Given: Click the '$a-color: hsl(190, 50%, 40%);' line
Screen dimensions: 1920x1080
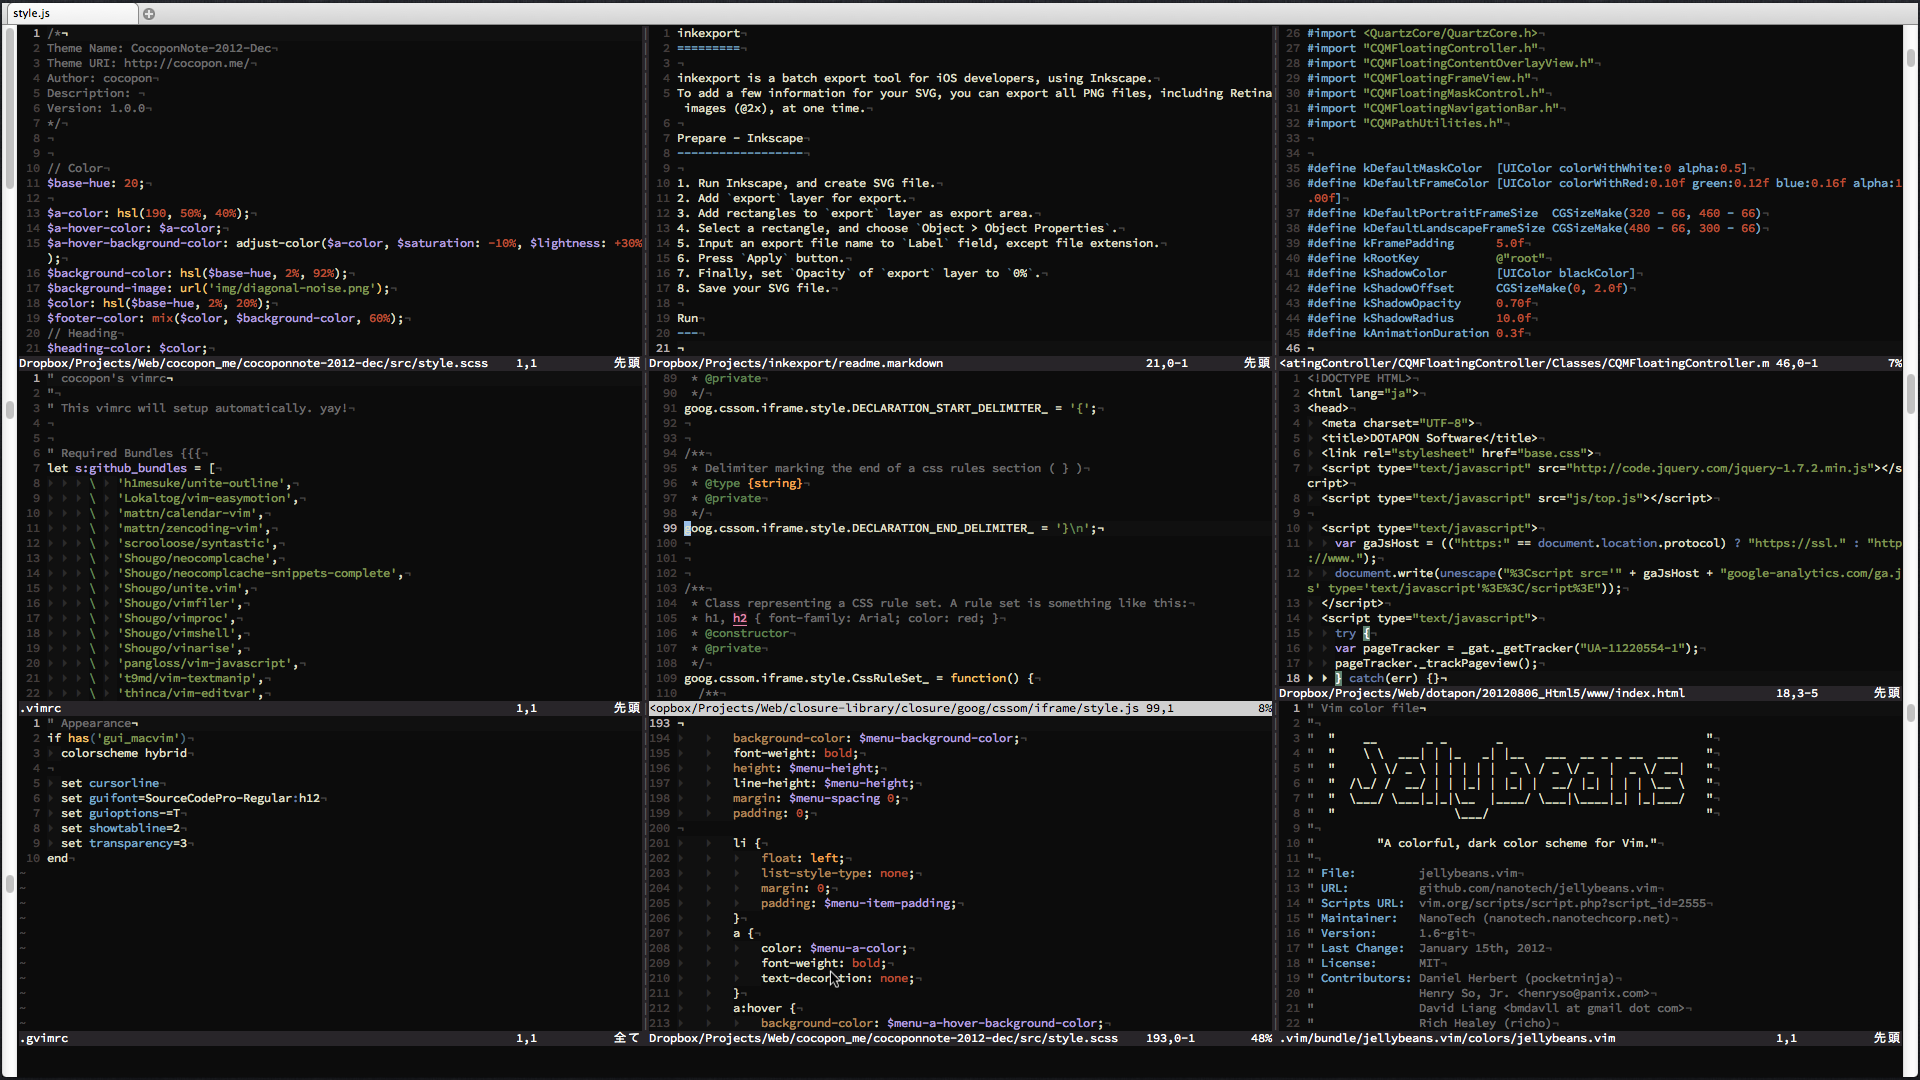Looking at the screenshot, I should (148, 213).
